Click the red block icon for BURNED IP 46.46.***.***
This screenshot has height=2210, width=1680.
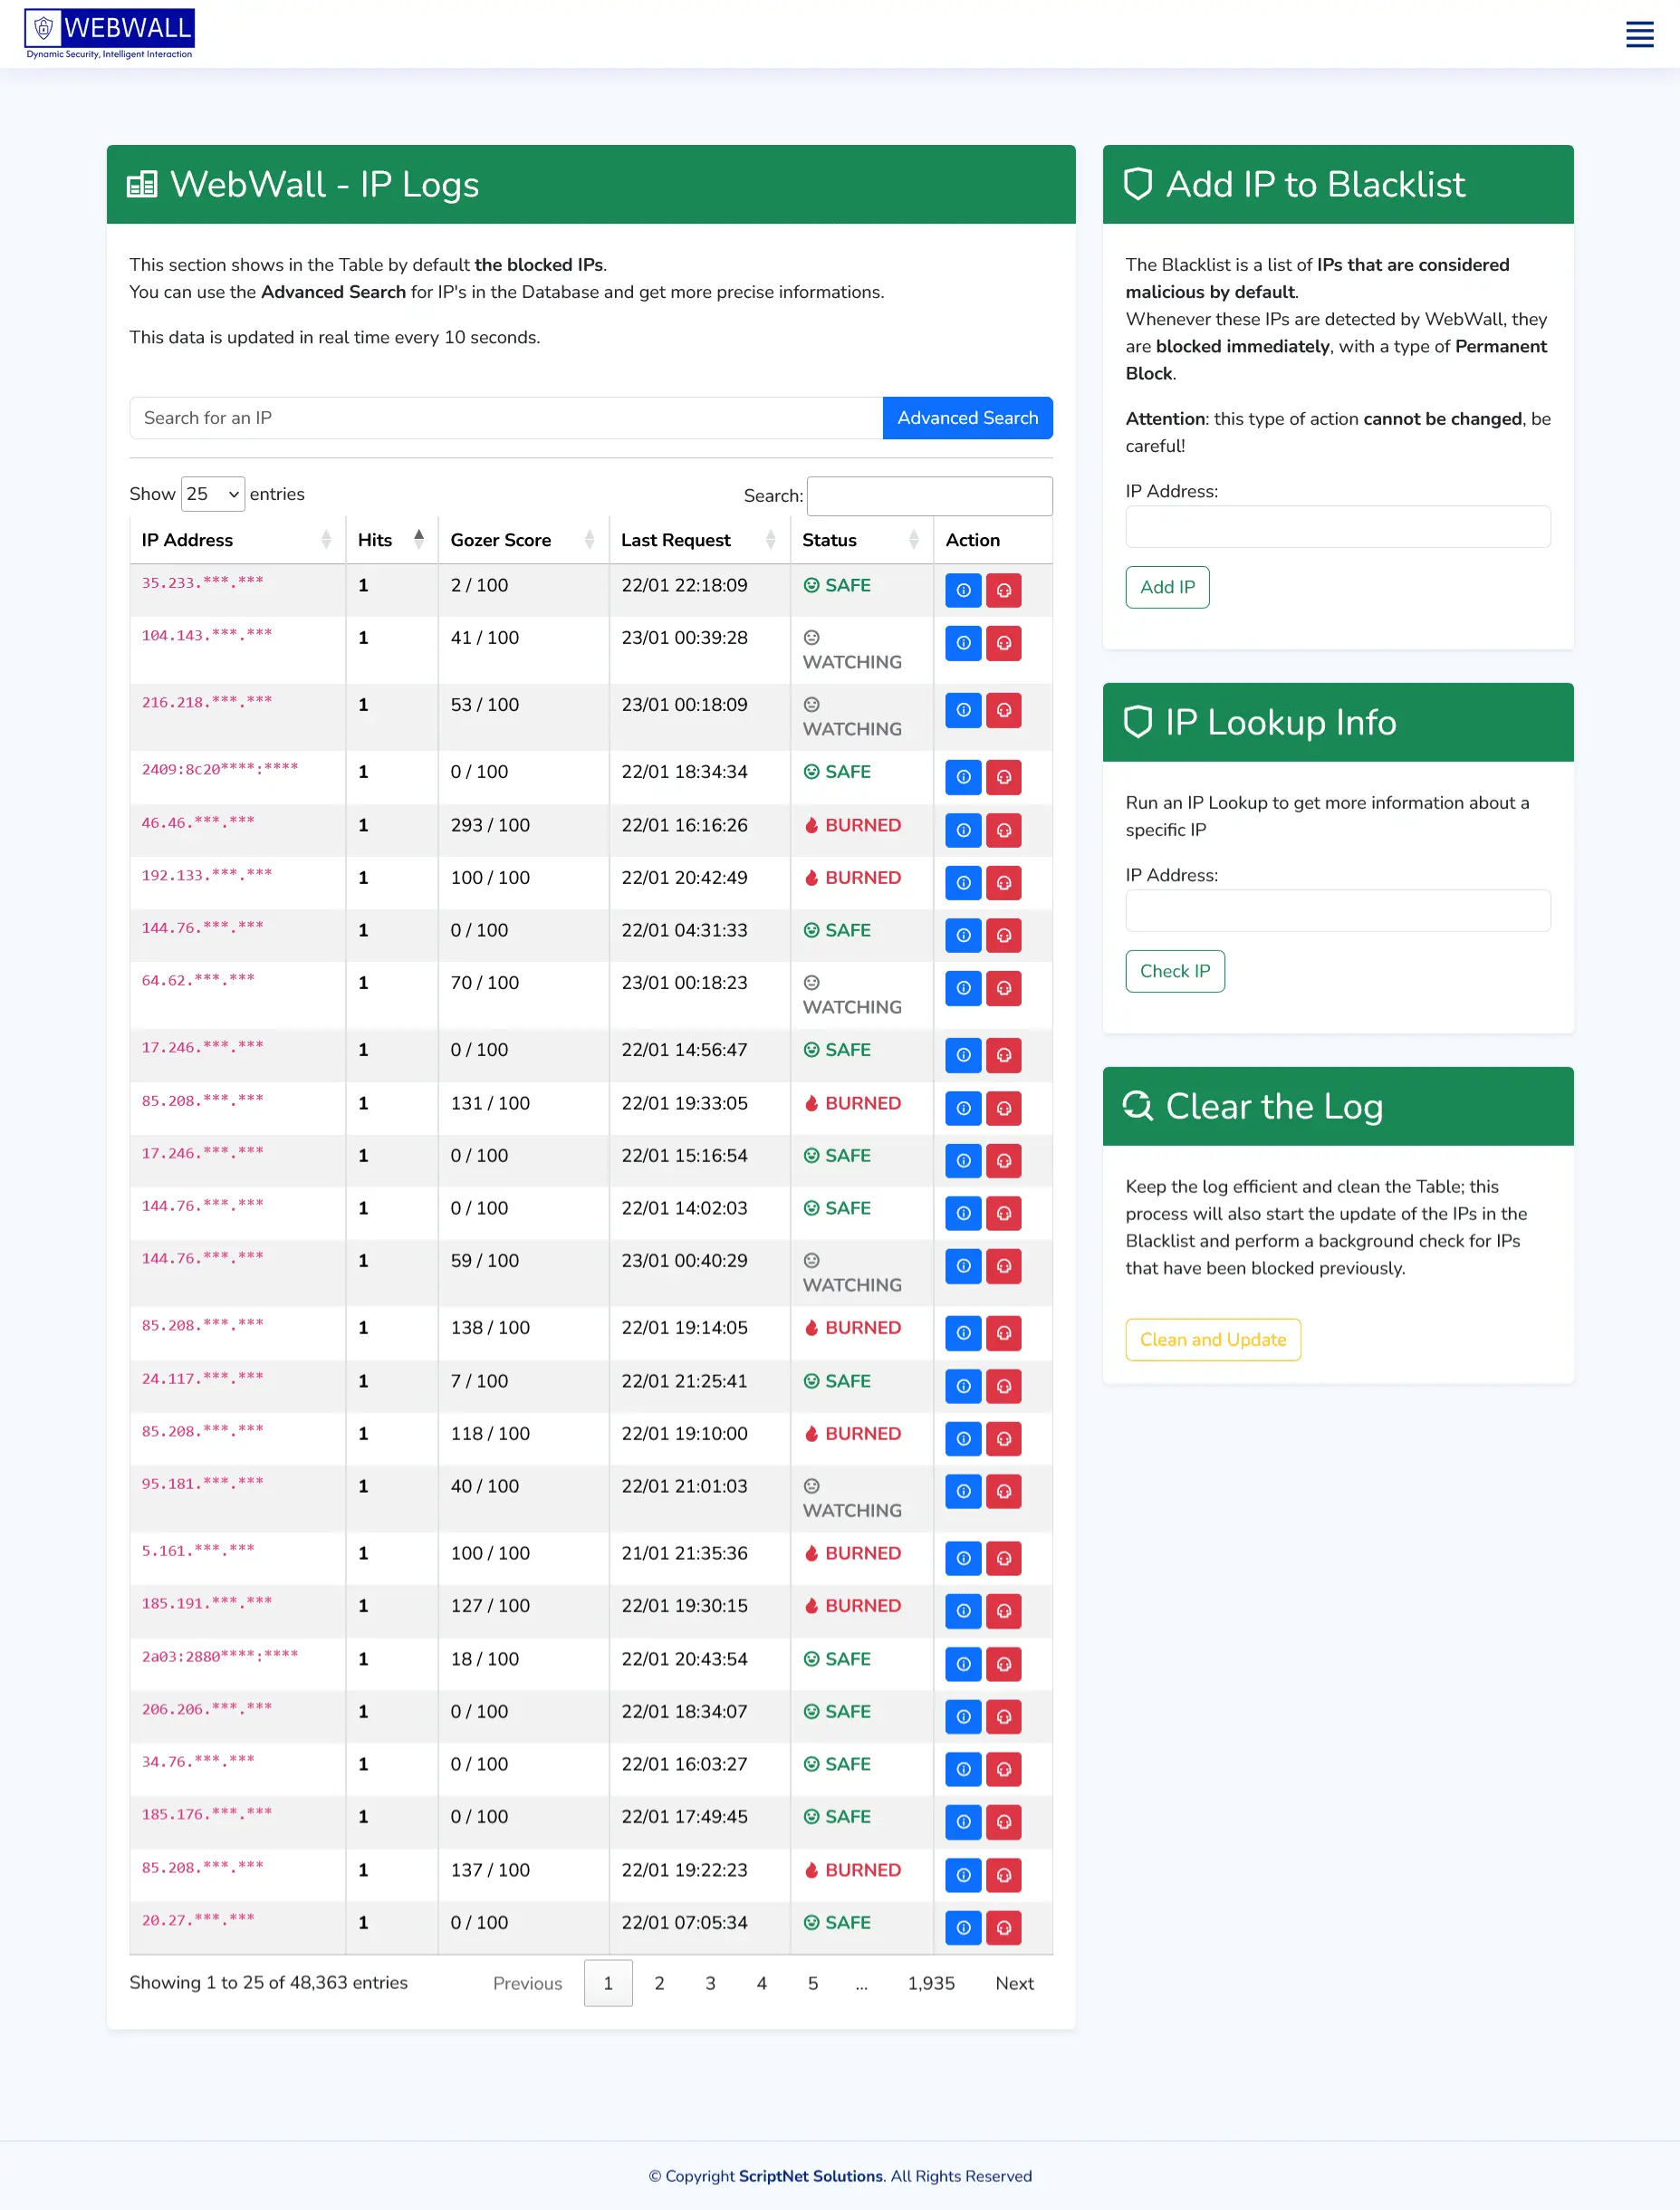pos(1005,830)
